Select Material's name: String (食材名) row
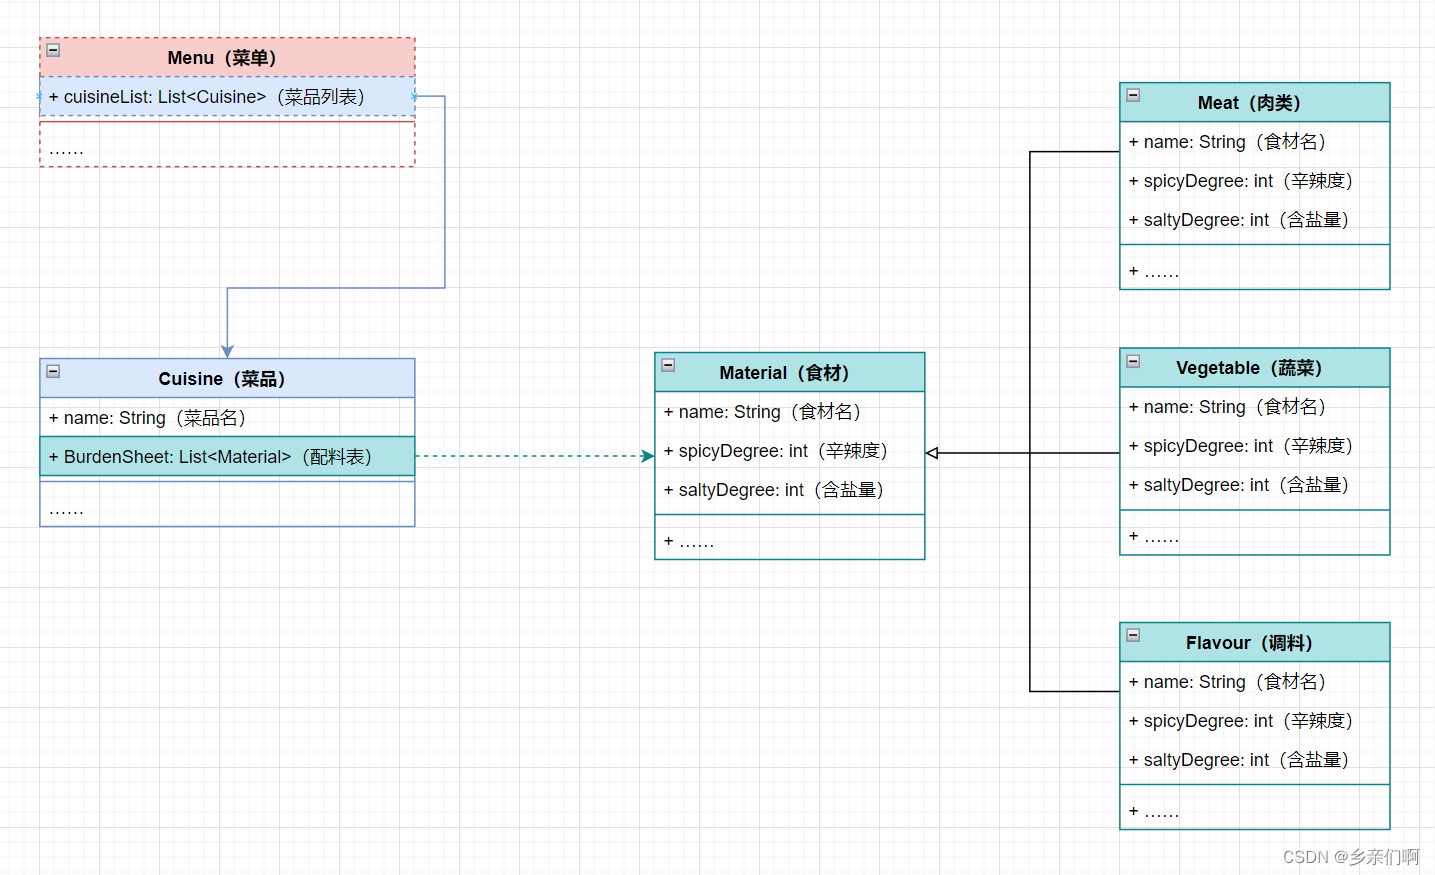The height and width of the screenshot is (875, 1435). tap(790, 412)
